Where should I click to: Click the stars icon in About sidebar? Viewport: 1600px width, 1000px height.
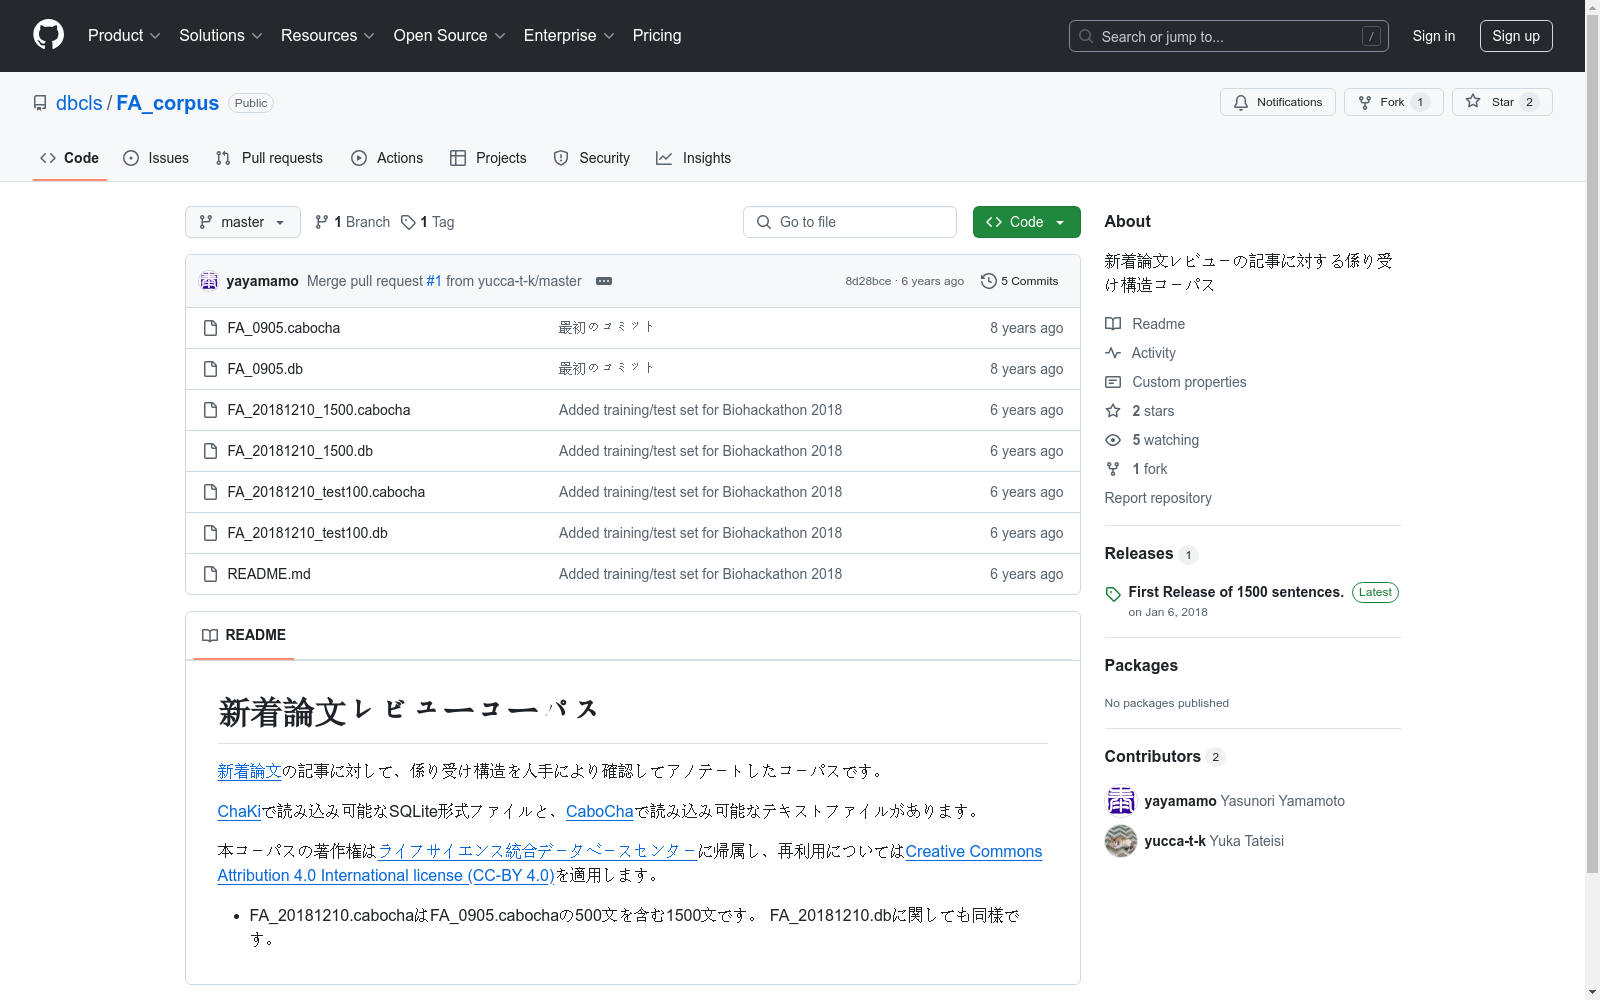[1113, 411]
